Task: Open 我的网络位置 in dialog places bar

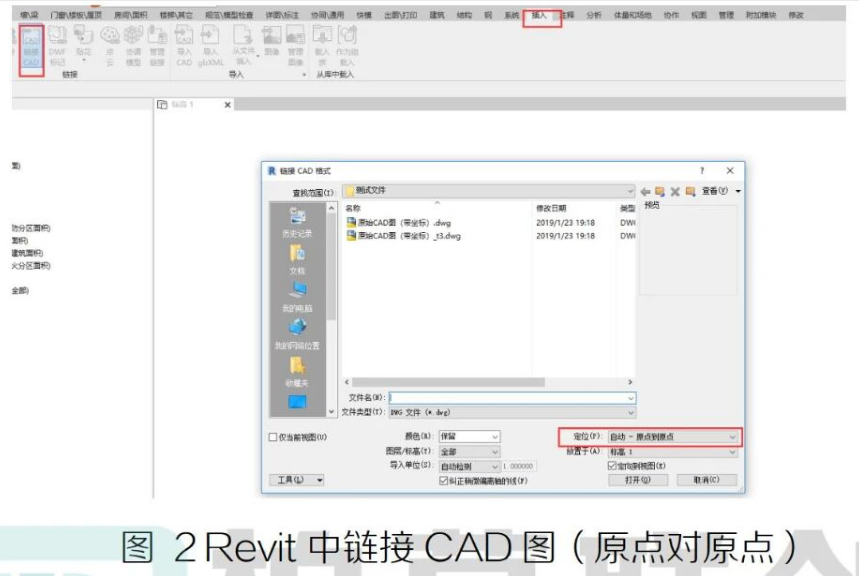Action: click(x=297, y=334)
